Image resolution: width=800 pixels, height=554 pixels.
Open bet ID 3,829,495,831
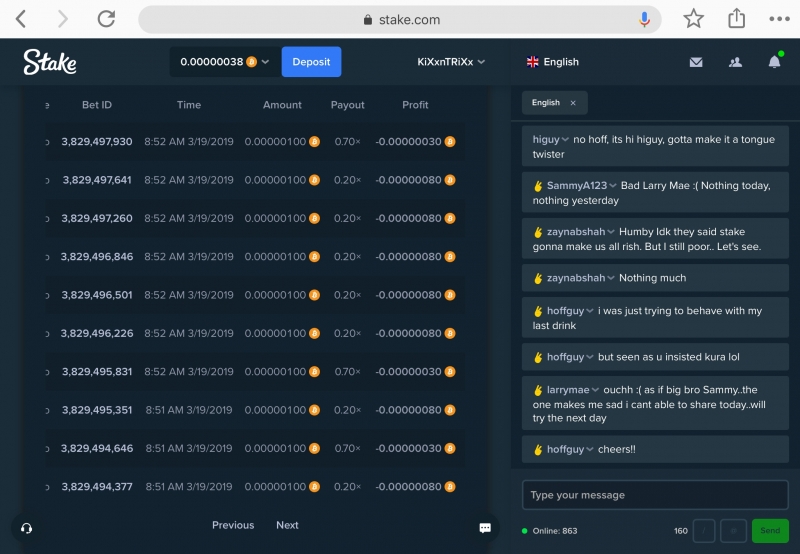tap(97, 371)
